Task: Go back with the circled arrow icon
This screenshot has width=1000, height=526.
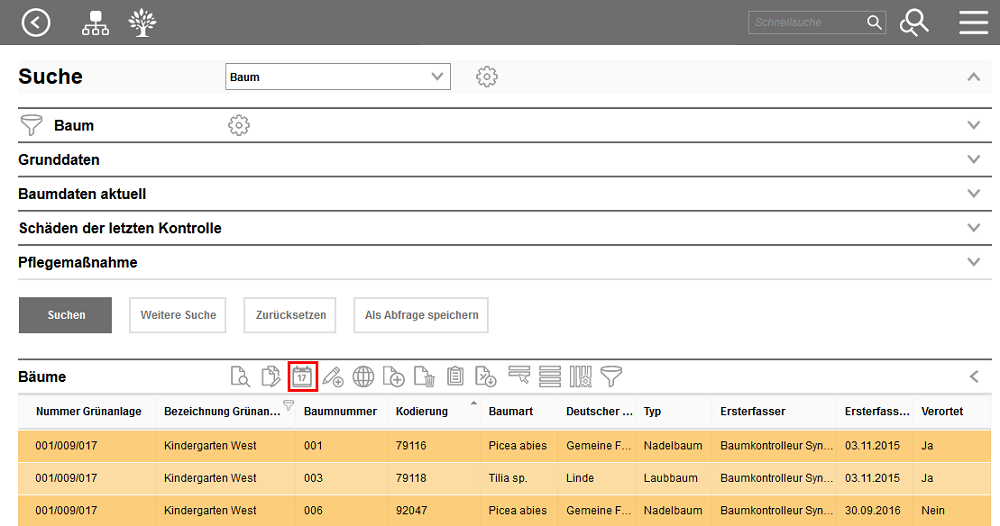Action: pyautogui.click(x=36, y=23)
